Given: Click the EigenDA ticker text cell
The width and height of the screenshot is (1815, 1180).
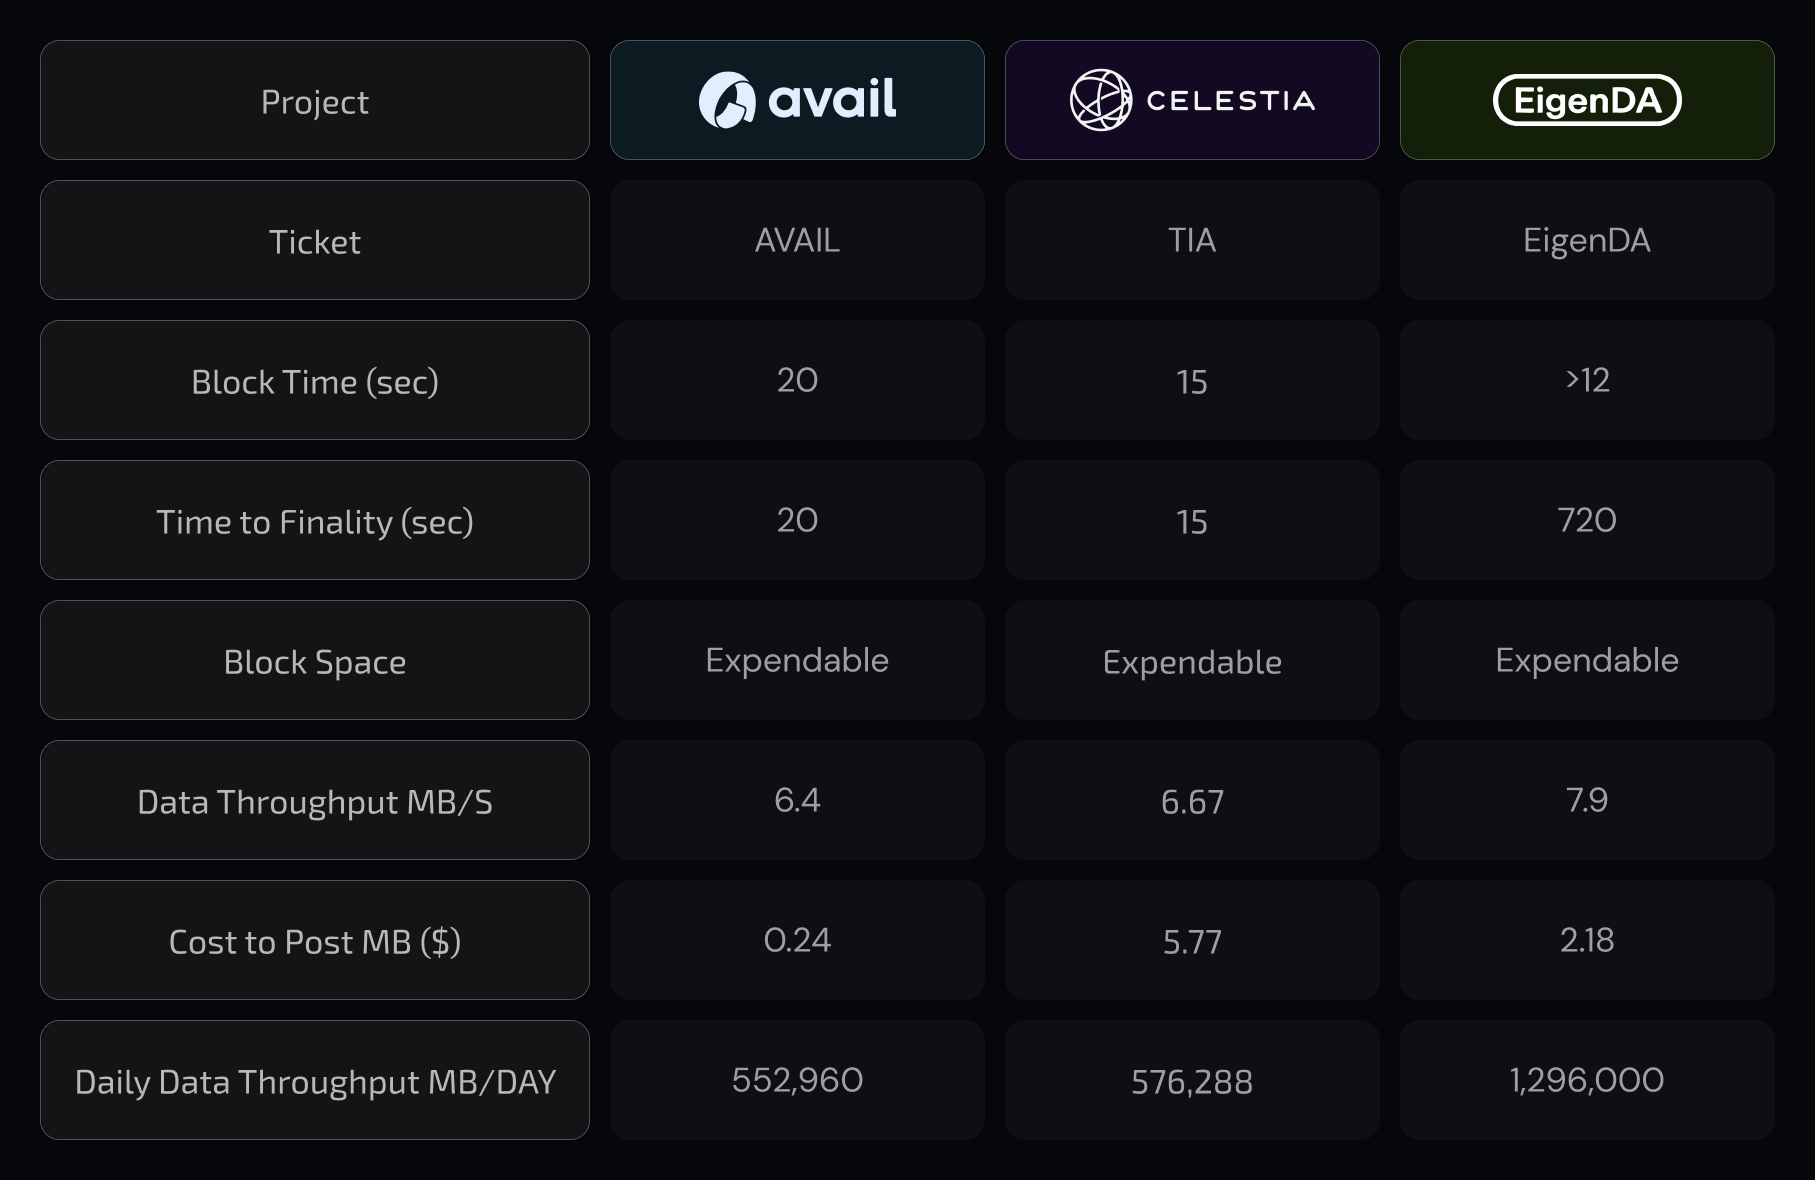Looking at the screenshot, I should [x=1587, y=240].
